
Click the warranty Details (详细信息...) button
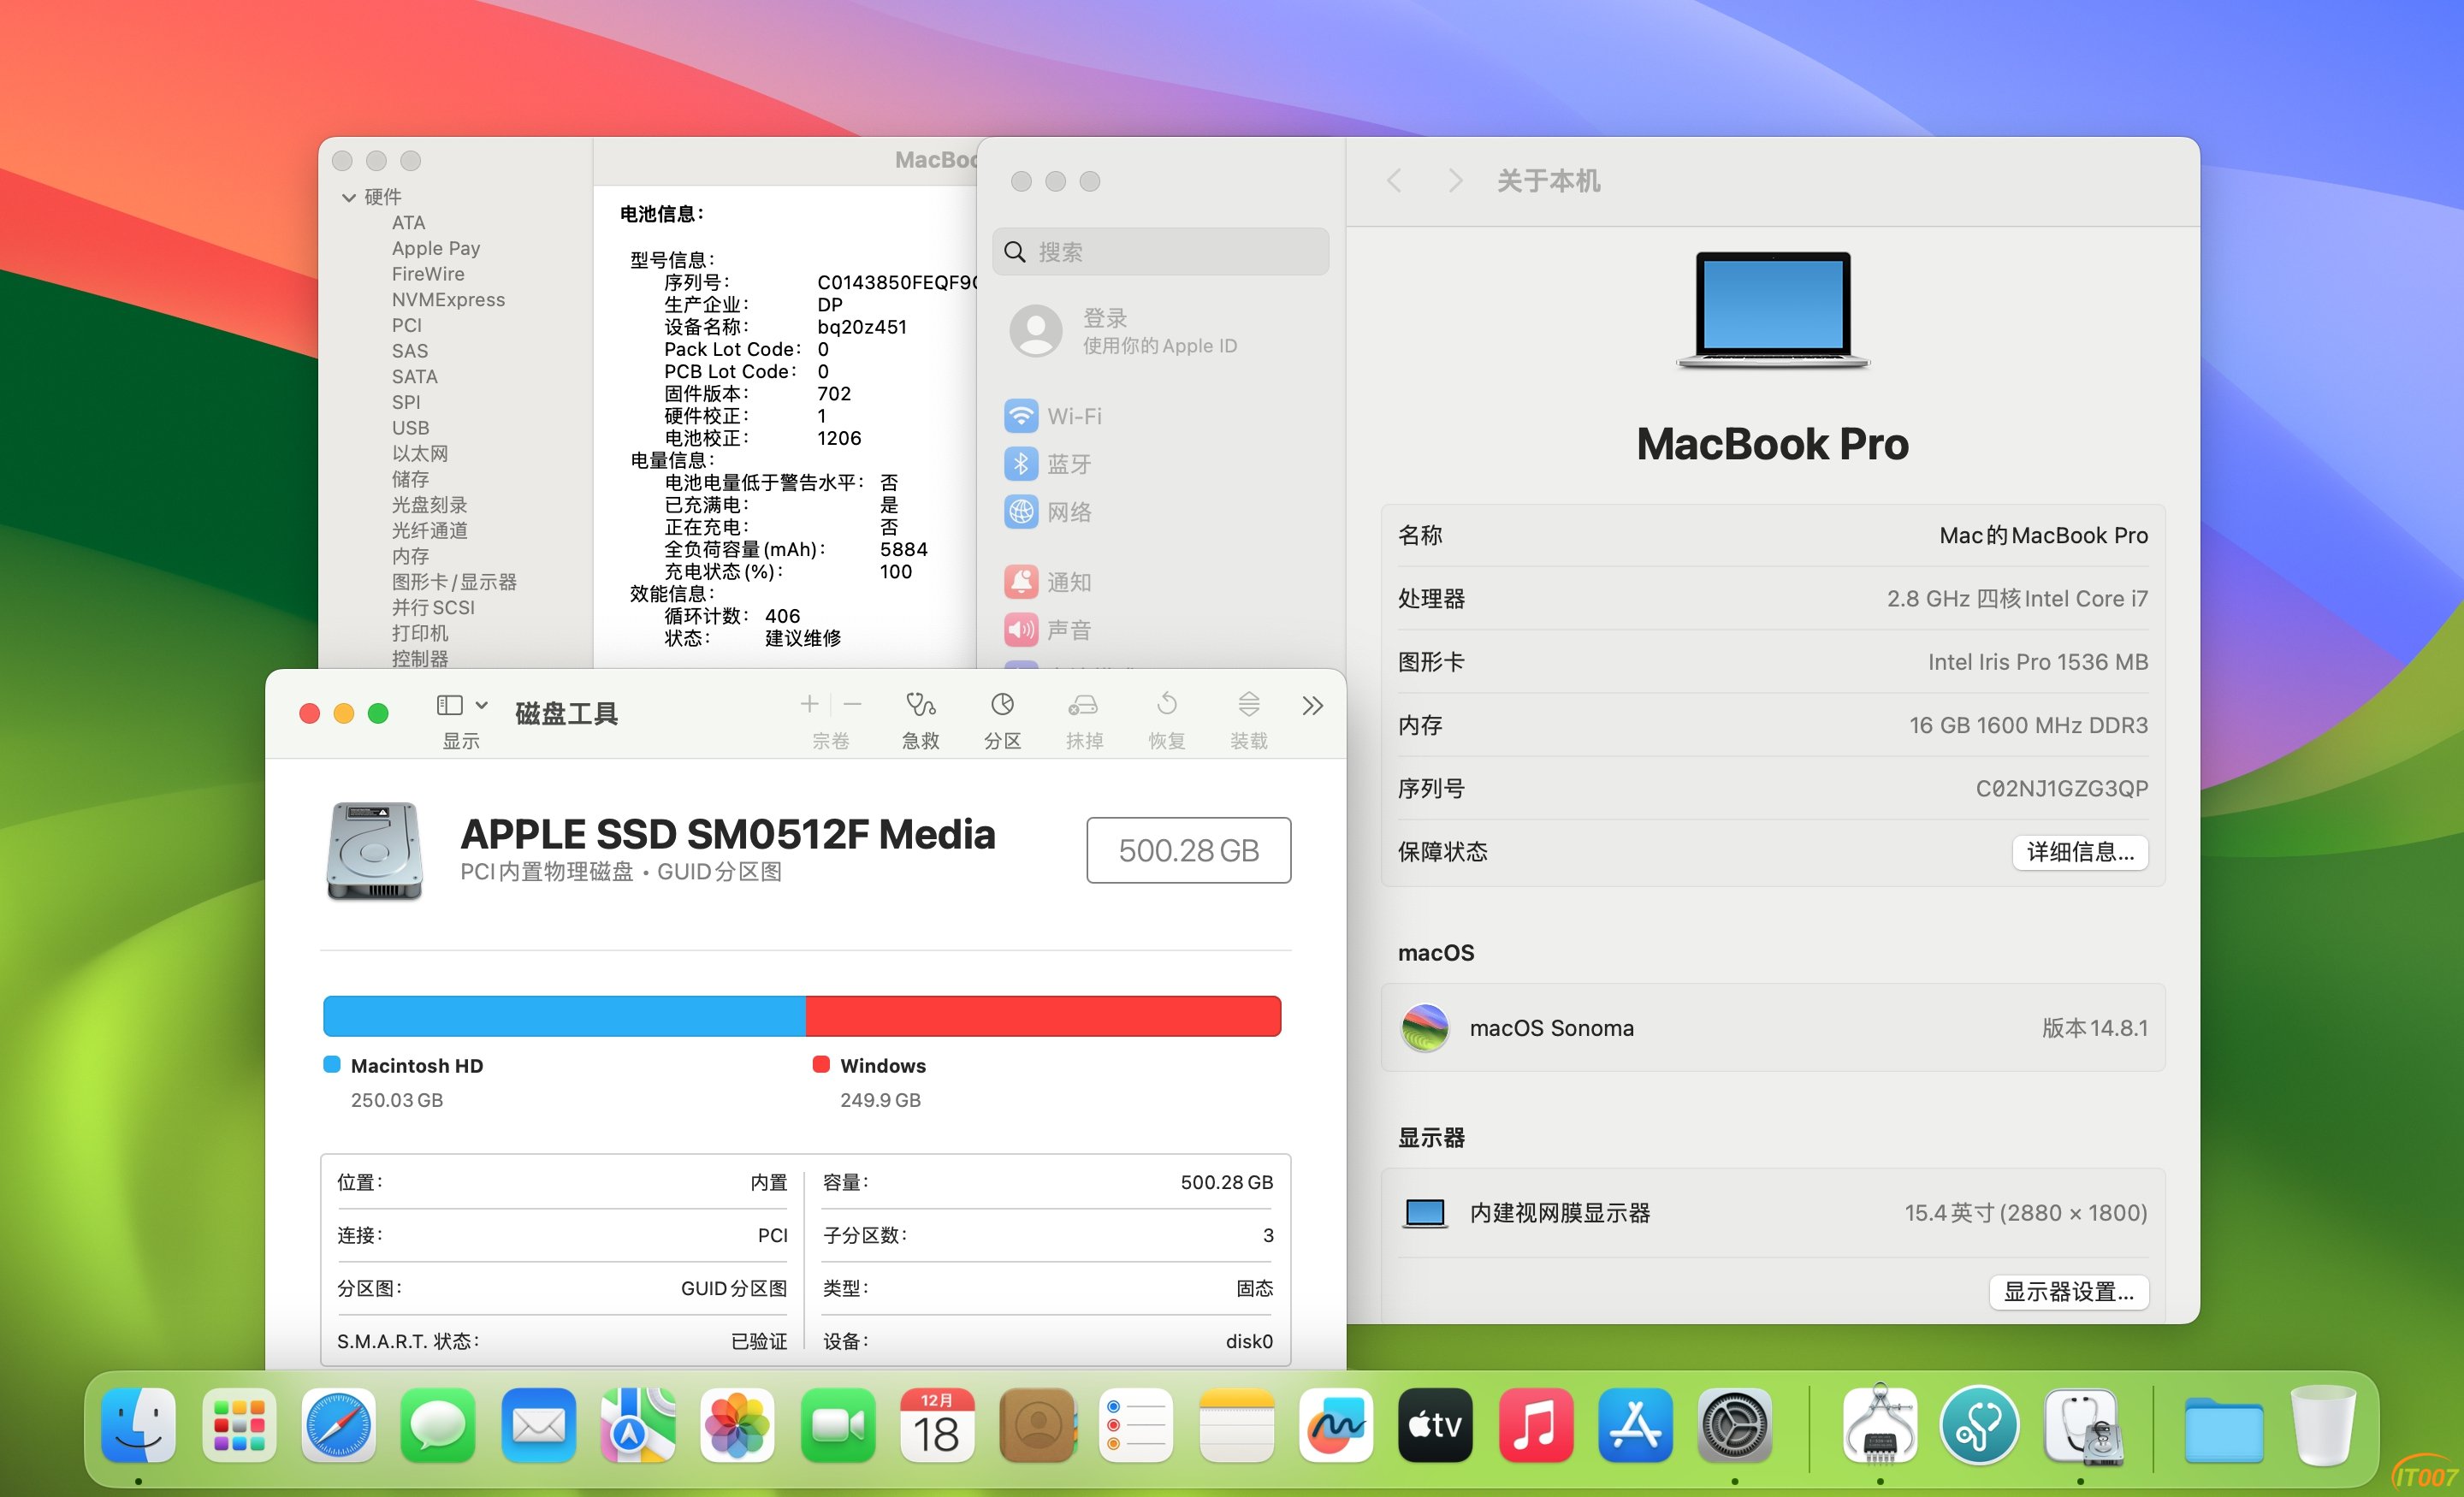tap(2079, 852)
